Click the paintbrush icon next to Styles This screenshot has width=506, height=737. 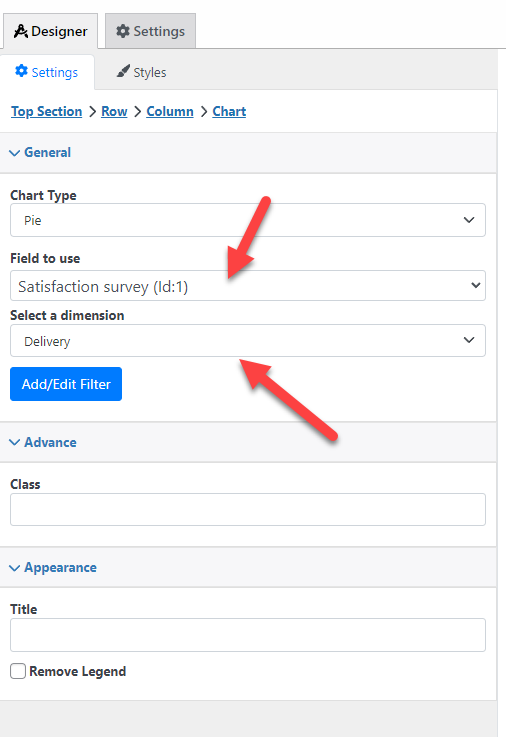123,71
